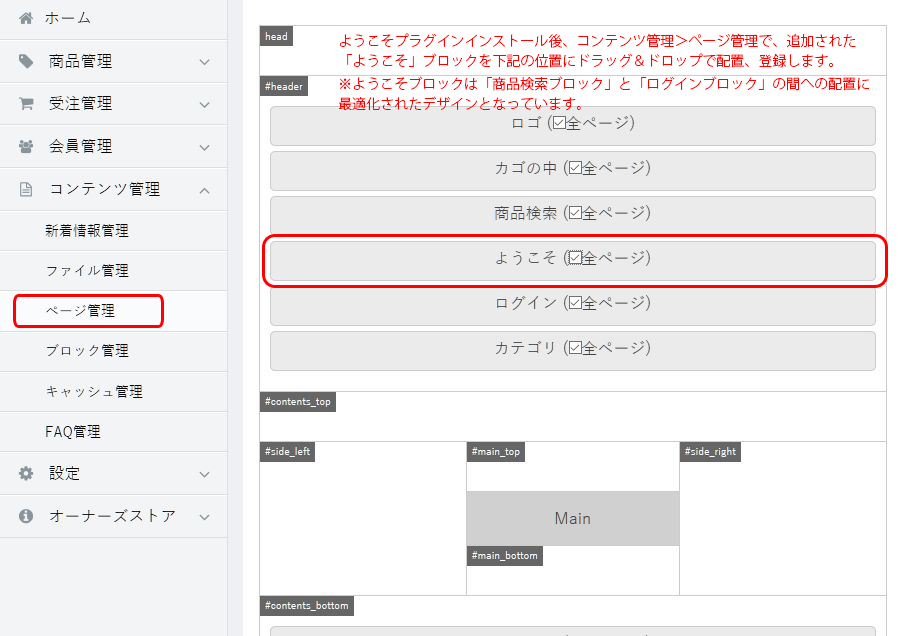
Task: Select the カゴの中 block
Action: pyautogui.click(x=572, y=170)
